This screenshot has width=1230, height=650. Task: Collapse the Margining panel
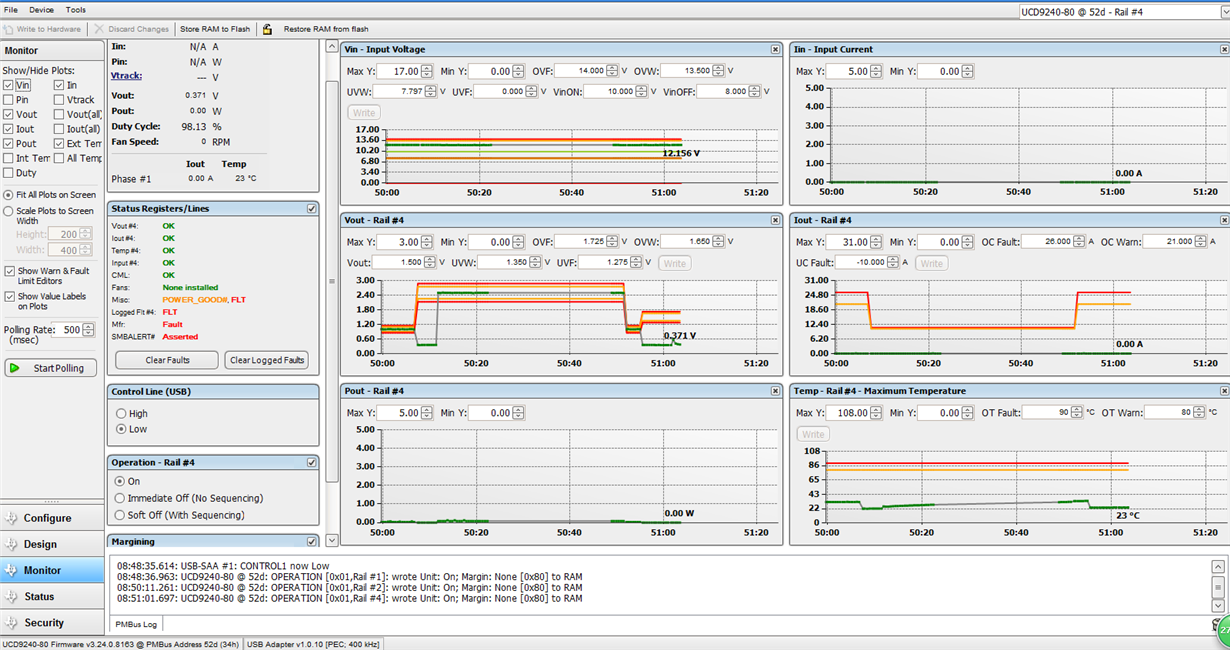point(312,541)
